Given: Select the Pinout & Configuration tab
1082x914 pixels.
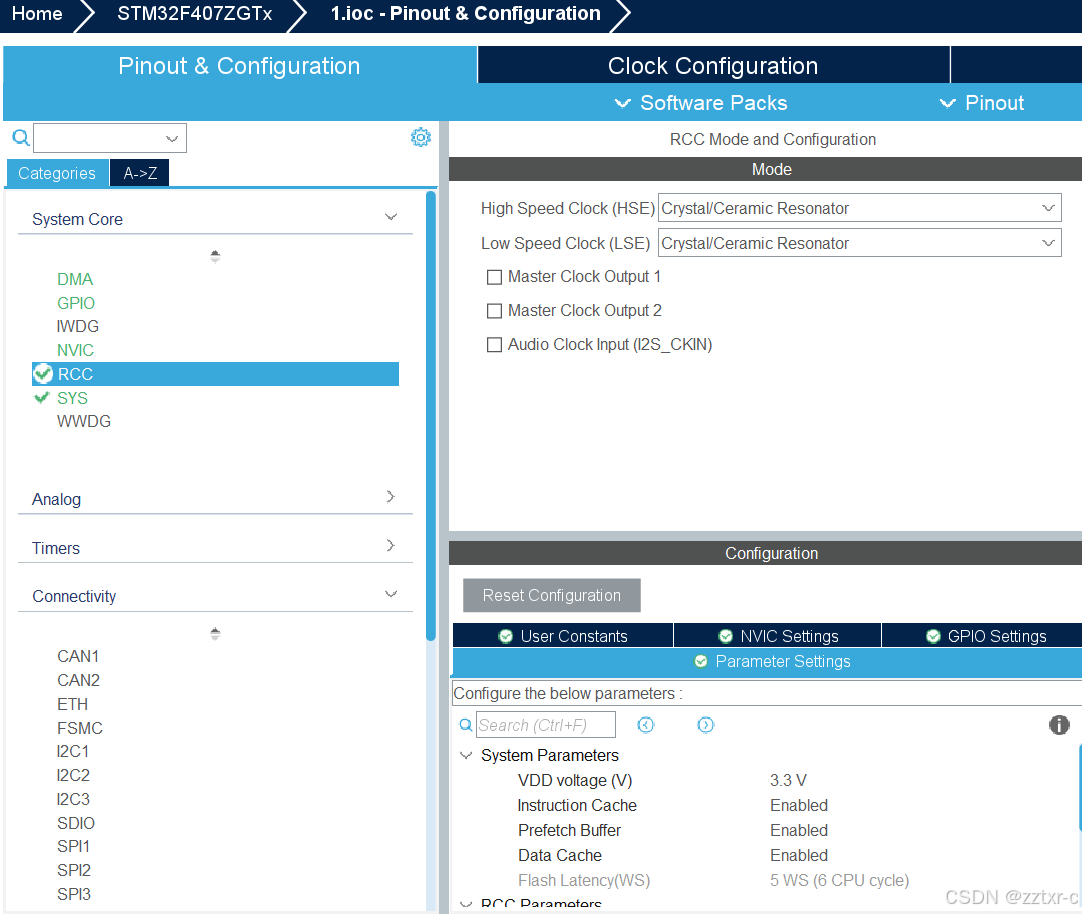Looking at the screenshot, I should tap(239, 66).
